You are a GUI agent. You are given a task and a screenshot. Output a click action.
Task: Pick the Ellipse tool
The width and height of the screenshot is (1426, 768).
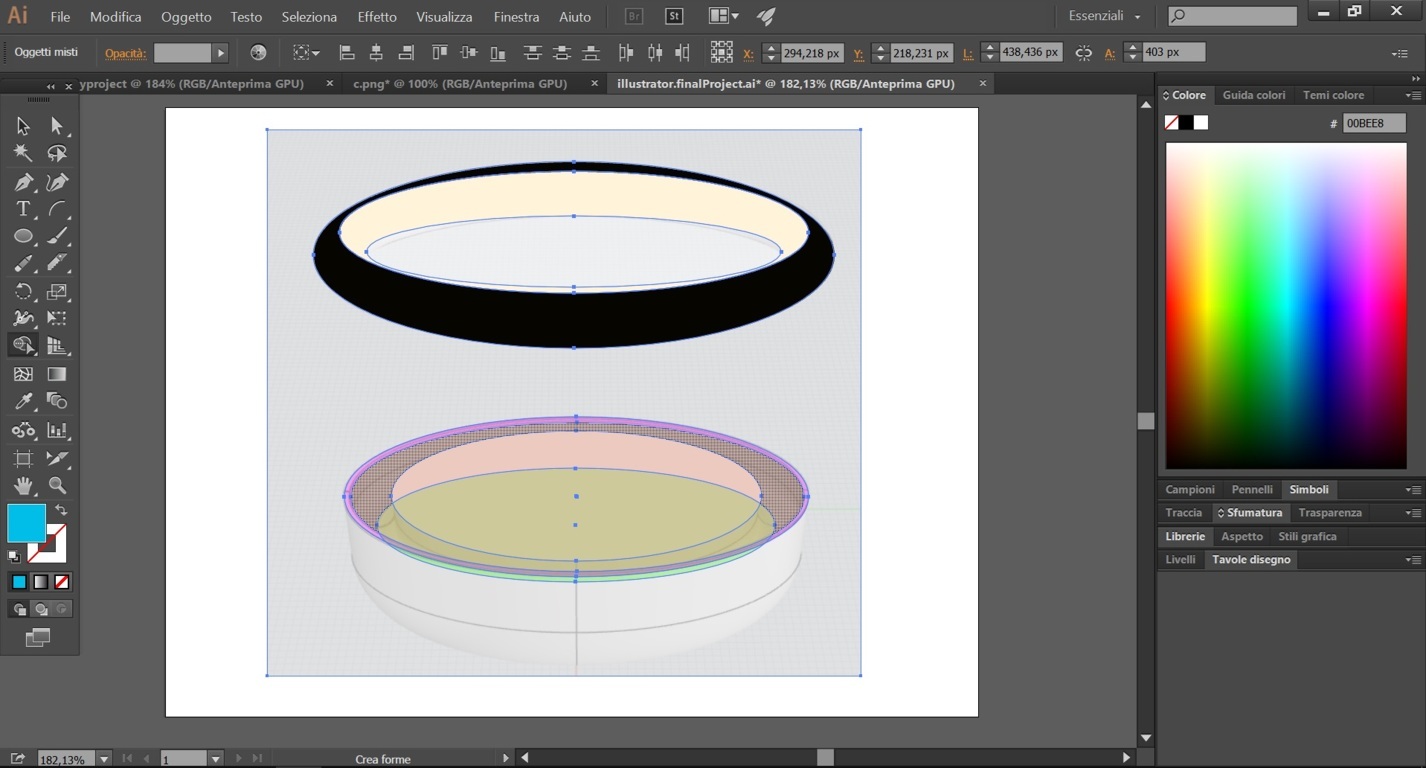click(x=22, y=235)
